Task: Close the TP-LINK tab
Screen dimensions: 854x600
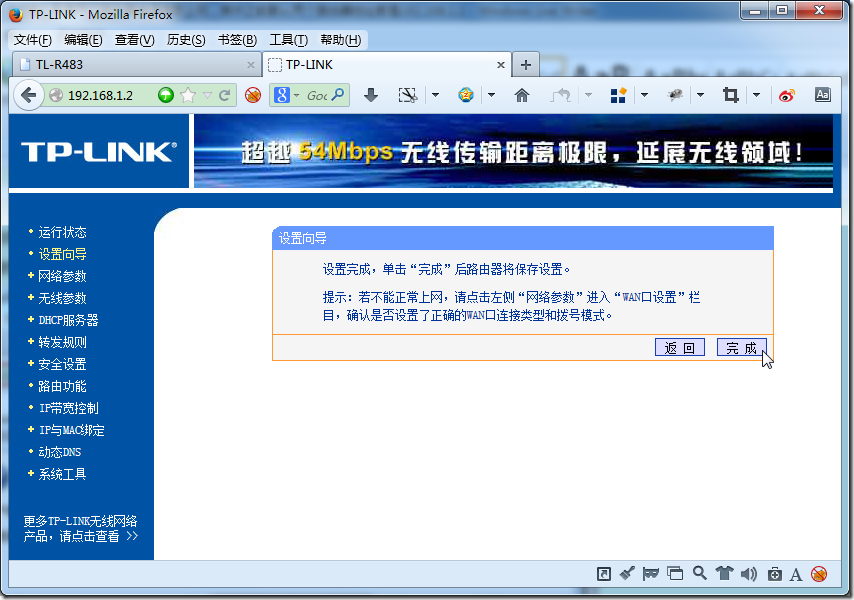Action: click(501, 65)
